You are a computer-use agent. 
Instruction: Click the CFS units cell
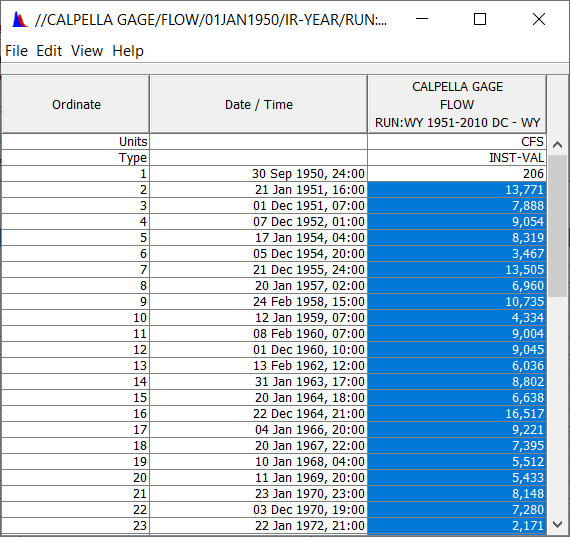tap(457, 142)
